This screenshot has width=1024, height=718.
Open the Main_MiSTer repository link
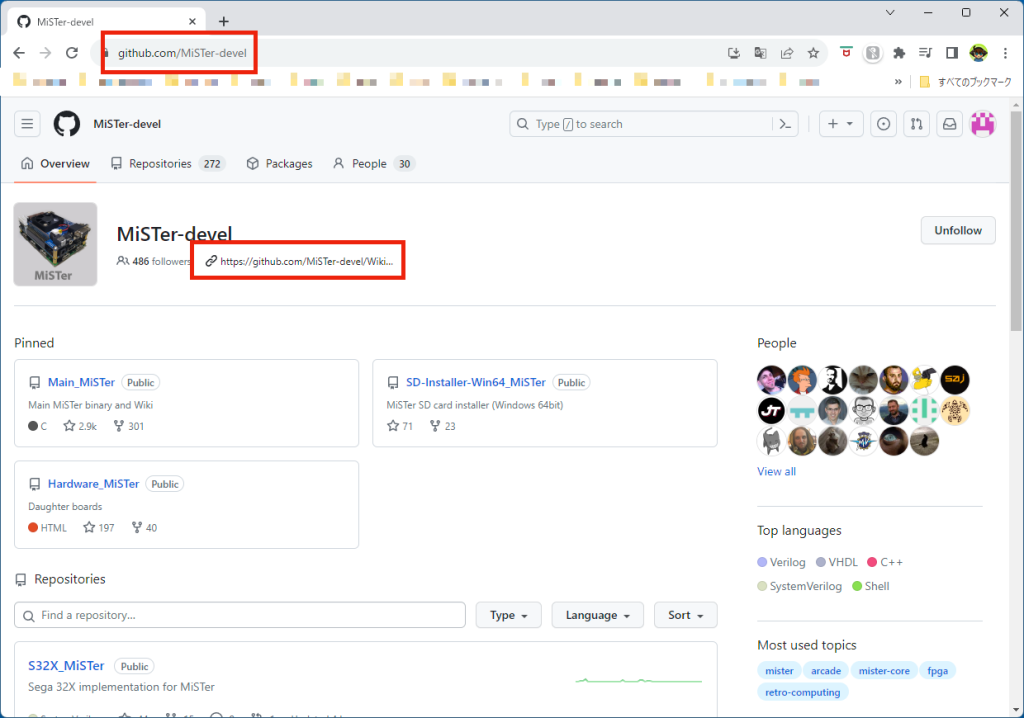pyautogui.click(x=82, y=382)
